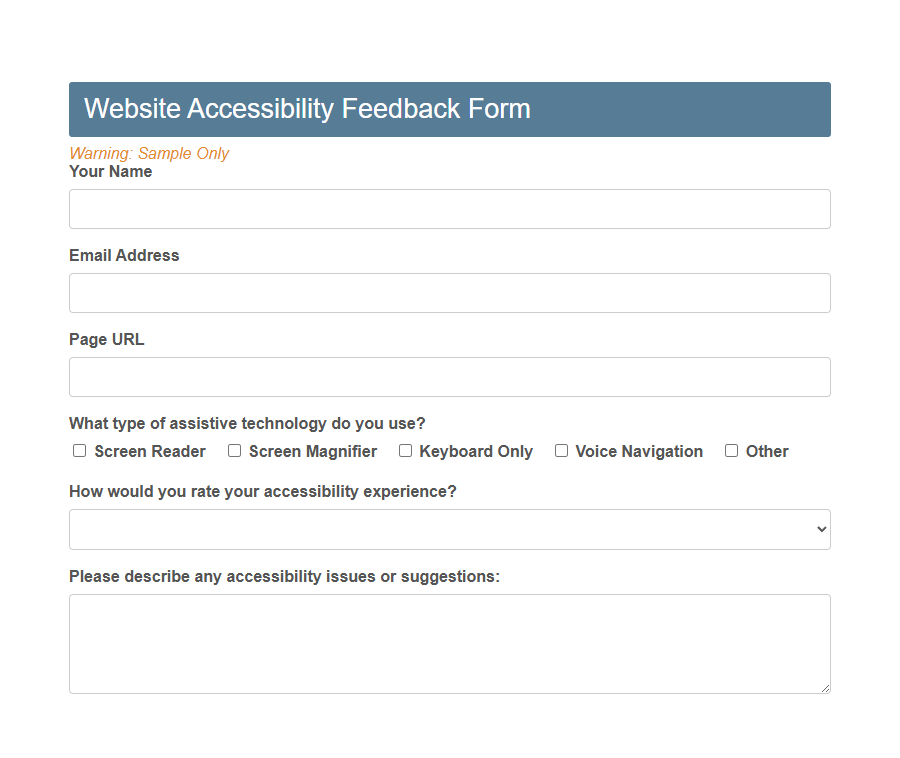Click the Email Address input box

(x=449, y=293)
